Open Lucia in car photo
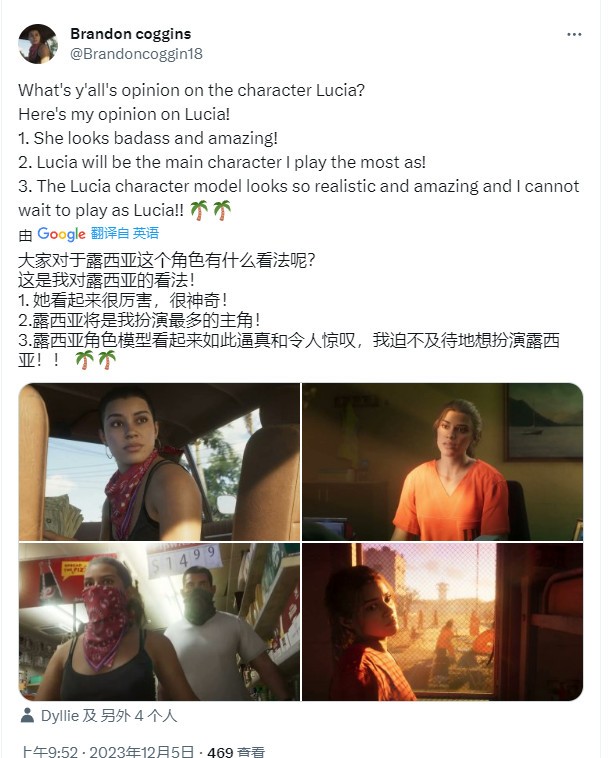 click(x=159, y=462)
